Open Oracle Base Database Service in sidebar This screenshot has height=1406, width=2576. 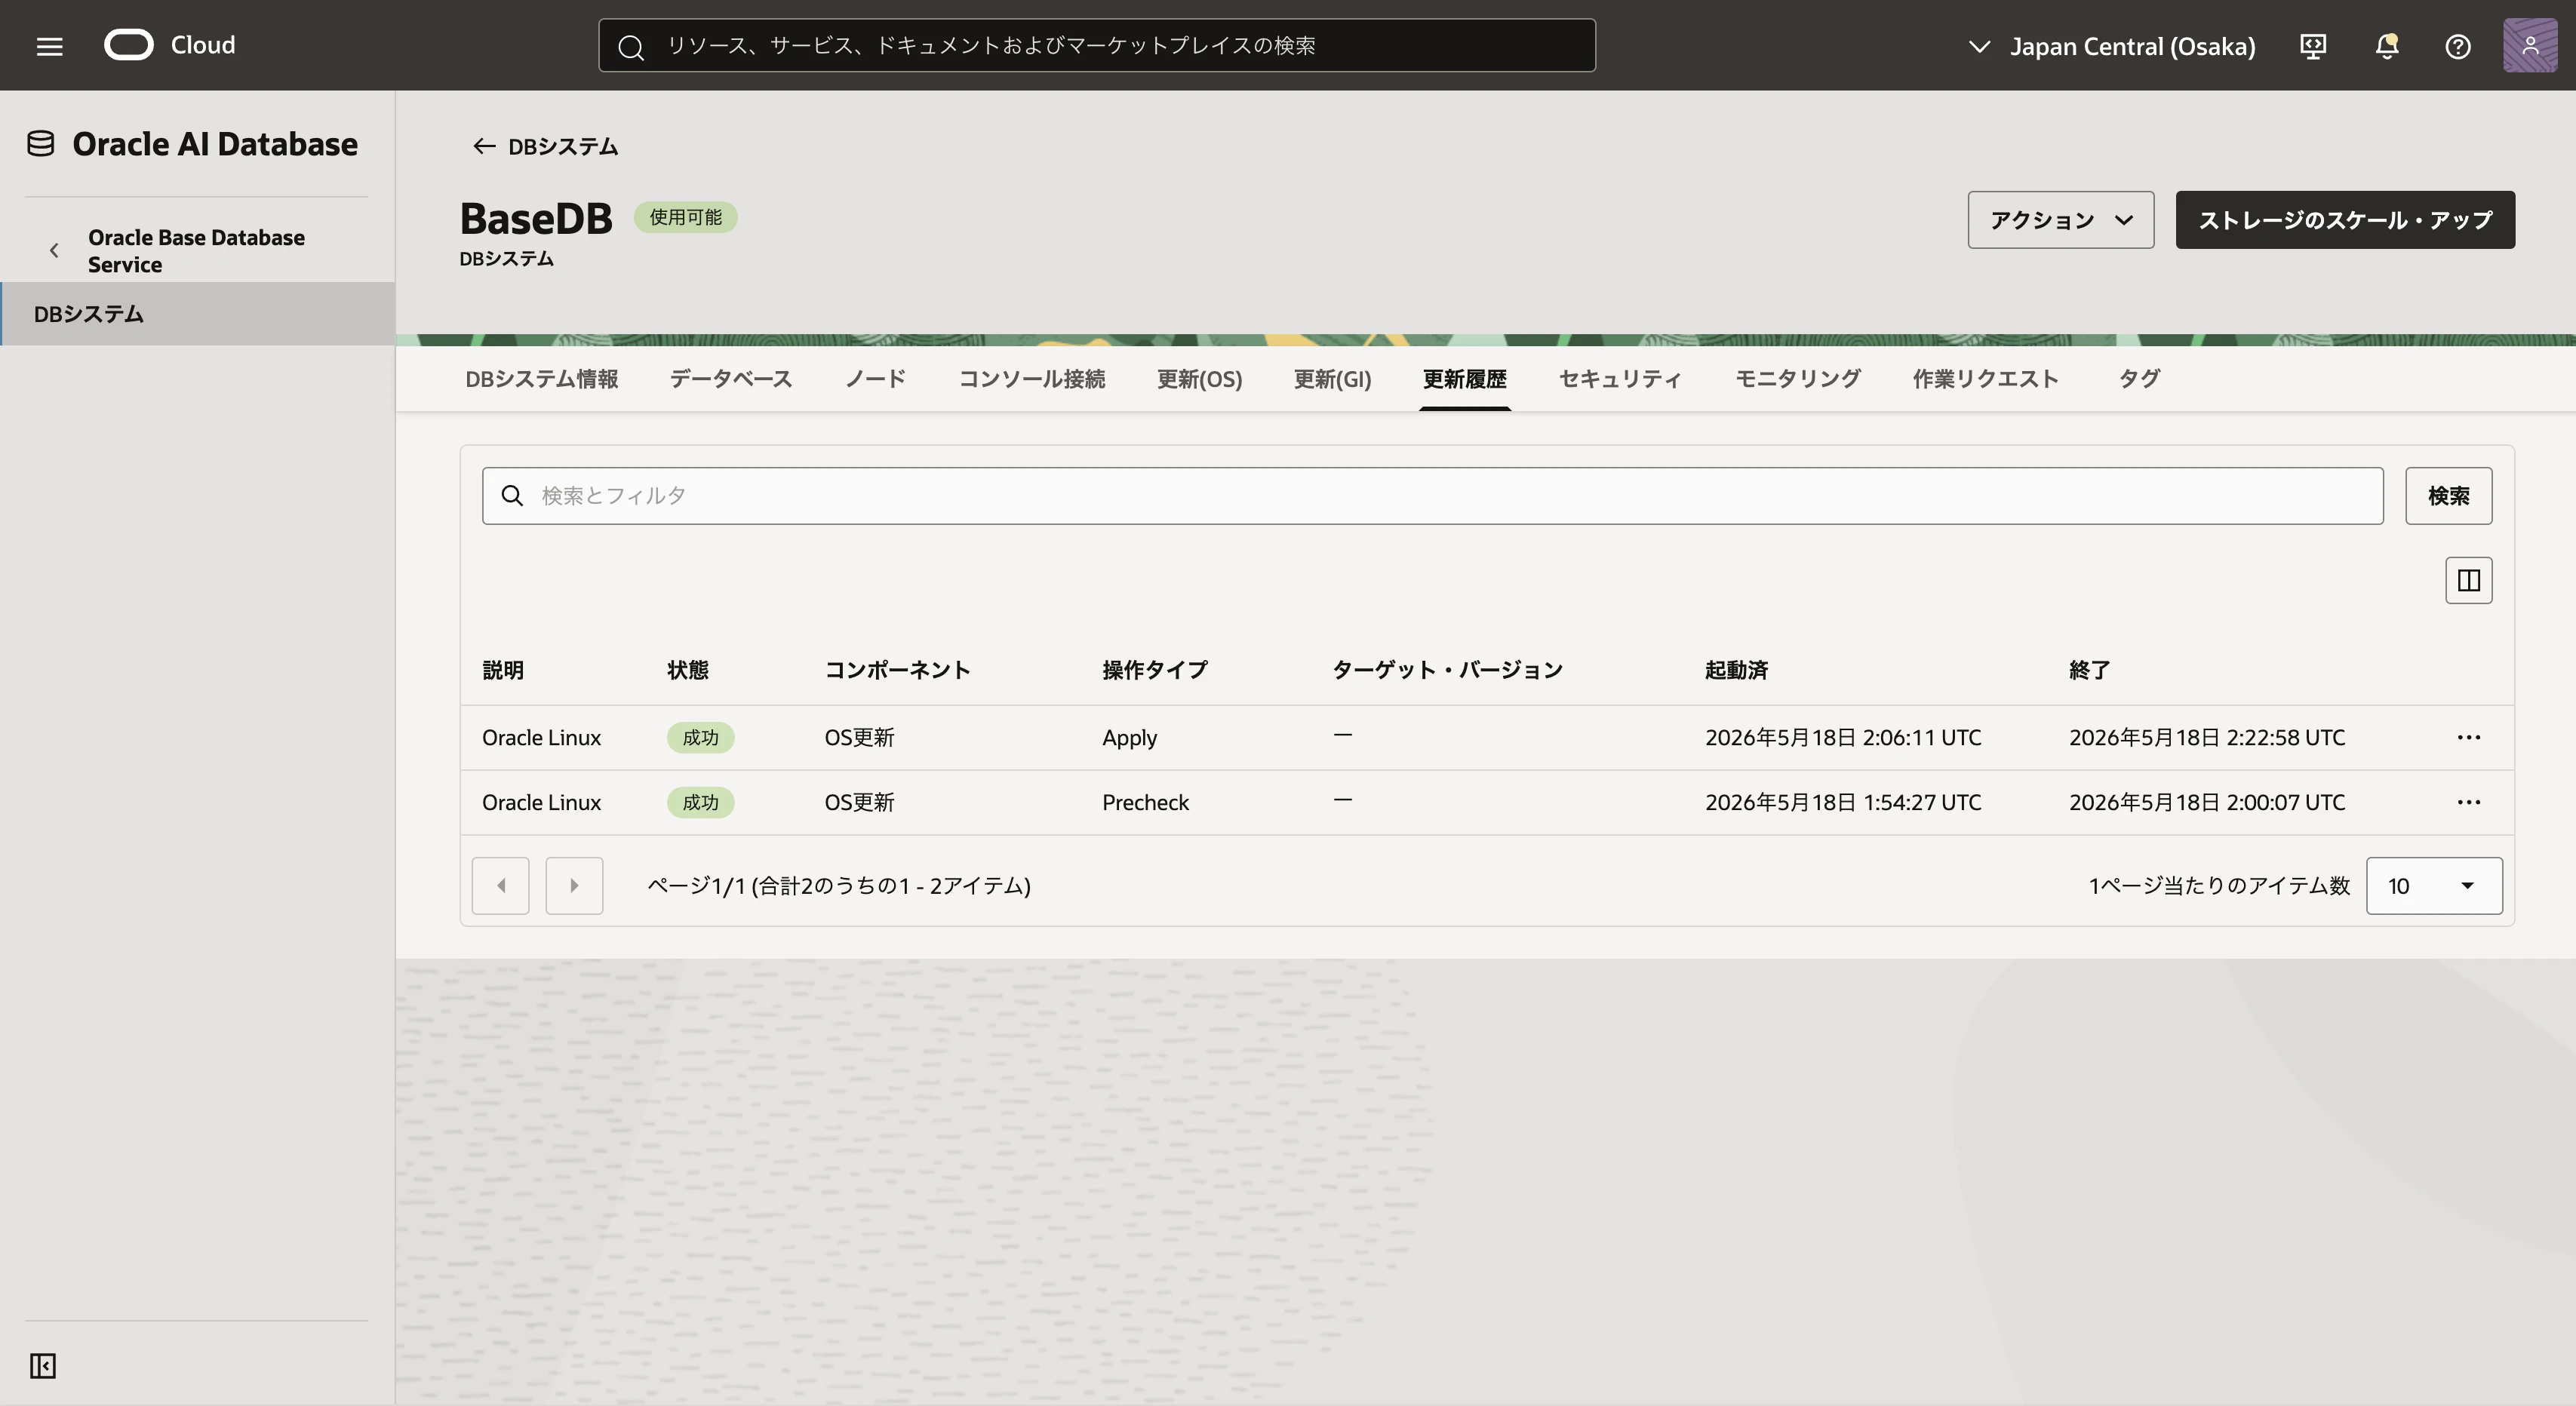[197, 251]
